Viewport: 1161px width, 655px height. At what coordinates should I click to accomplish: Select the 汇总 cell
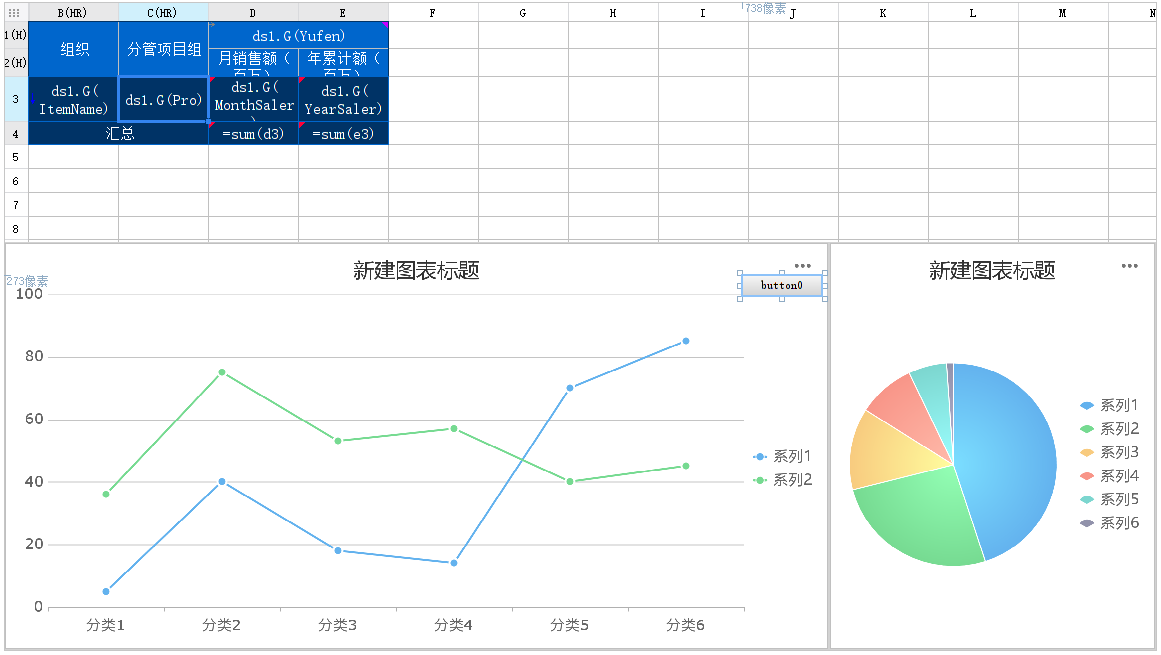point(118,133)
